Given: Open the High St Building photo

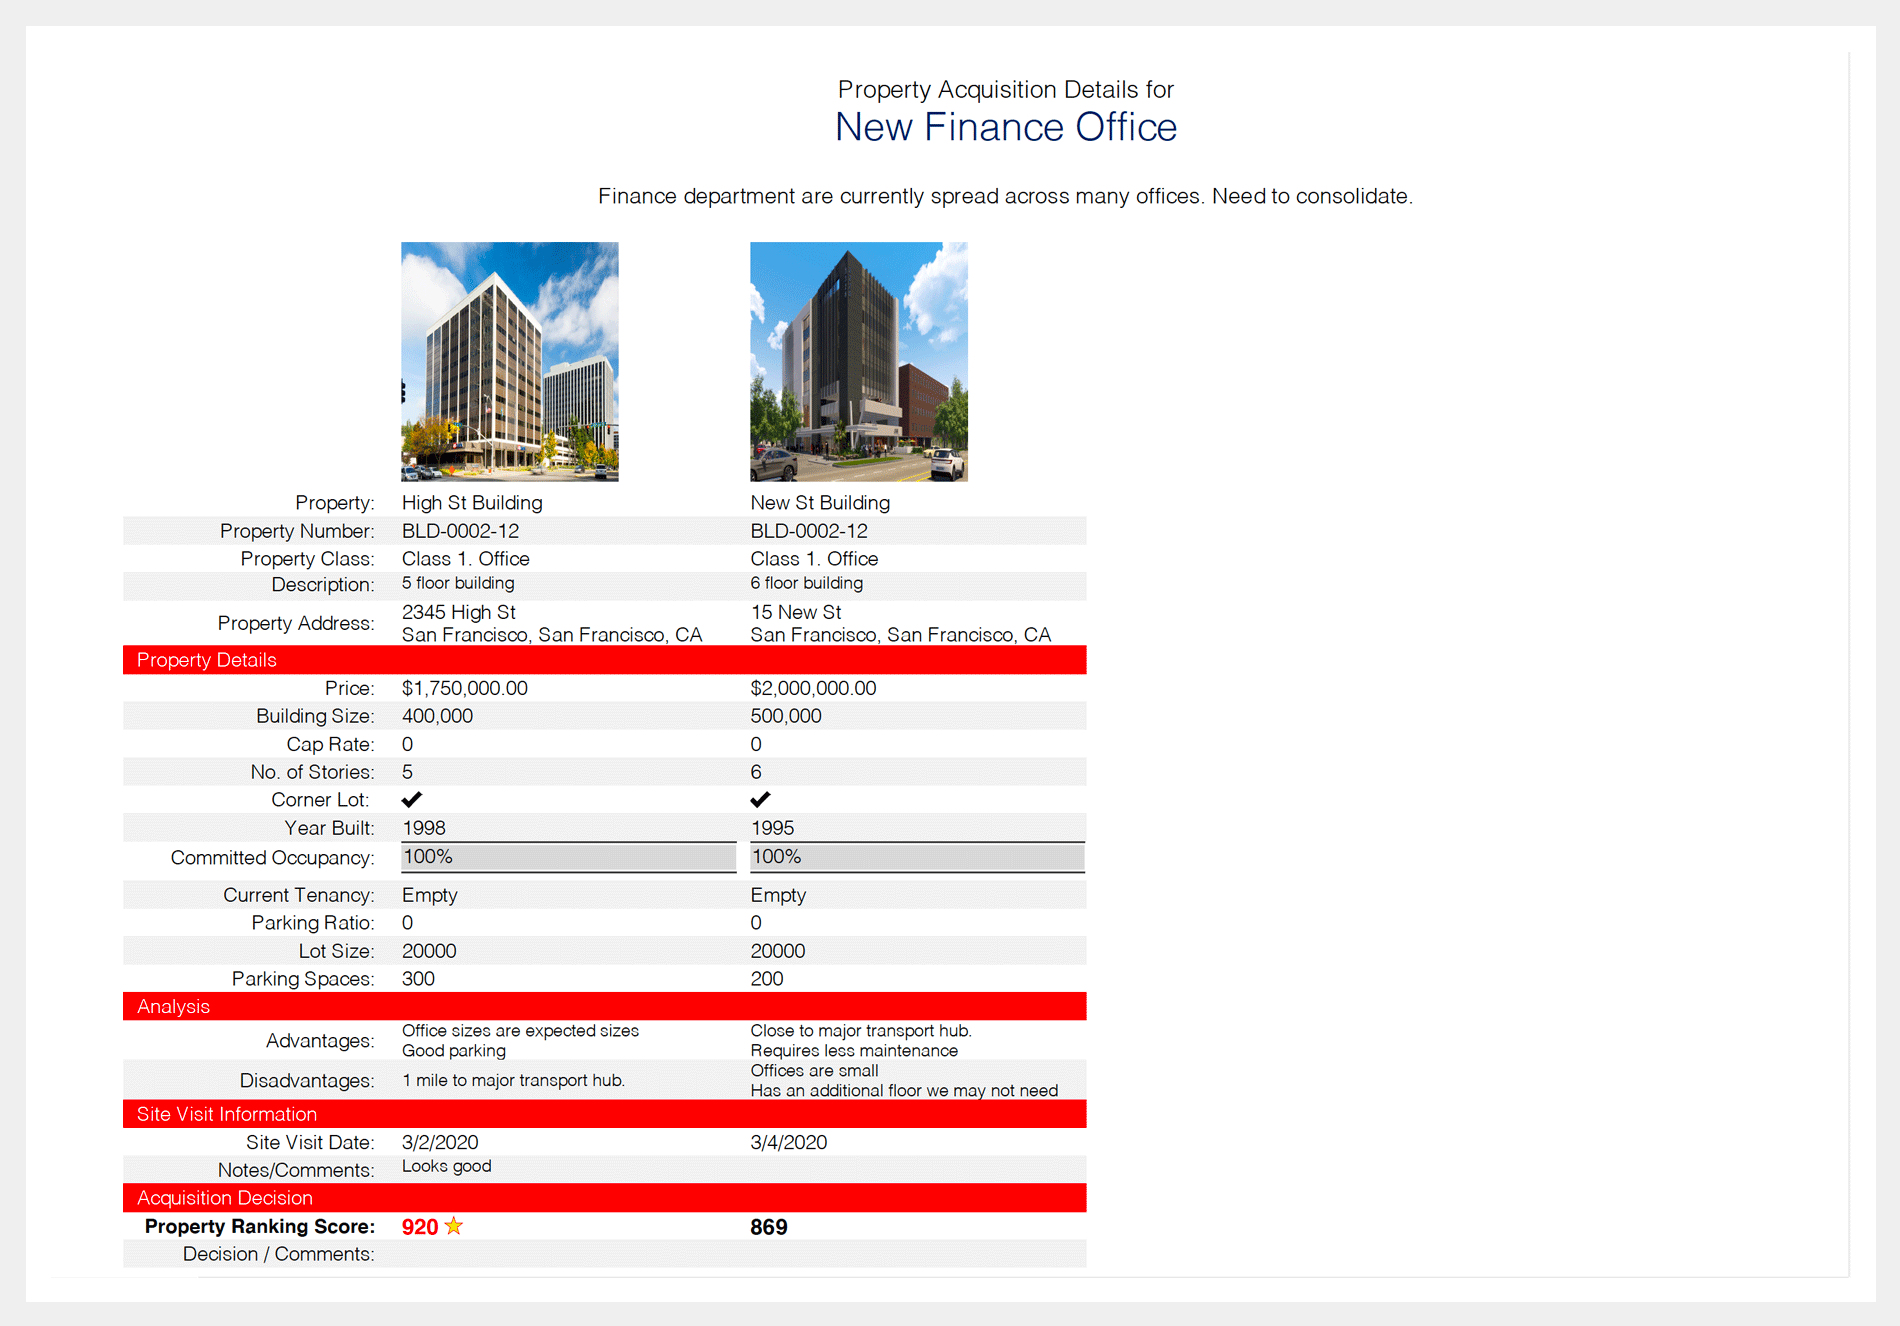Looking at the screenshot, I should pyautogui.click(x=509, y=361).
